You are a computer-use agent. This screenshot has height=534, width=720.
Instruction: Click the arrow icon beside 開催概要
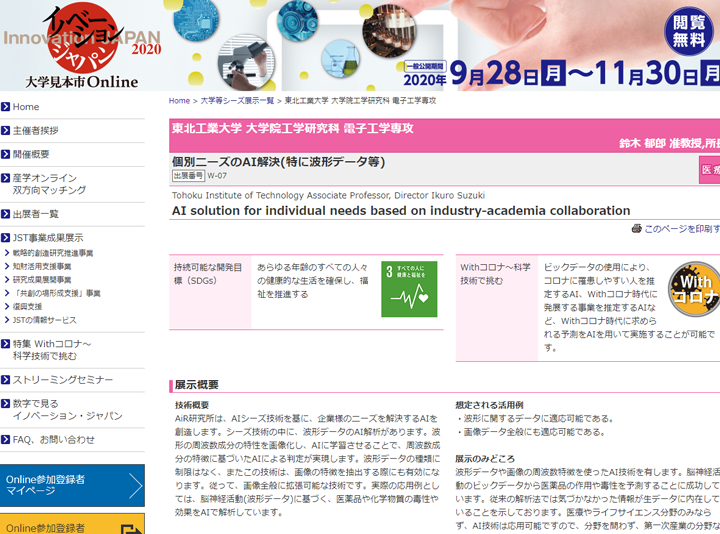click(6, 154)
